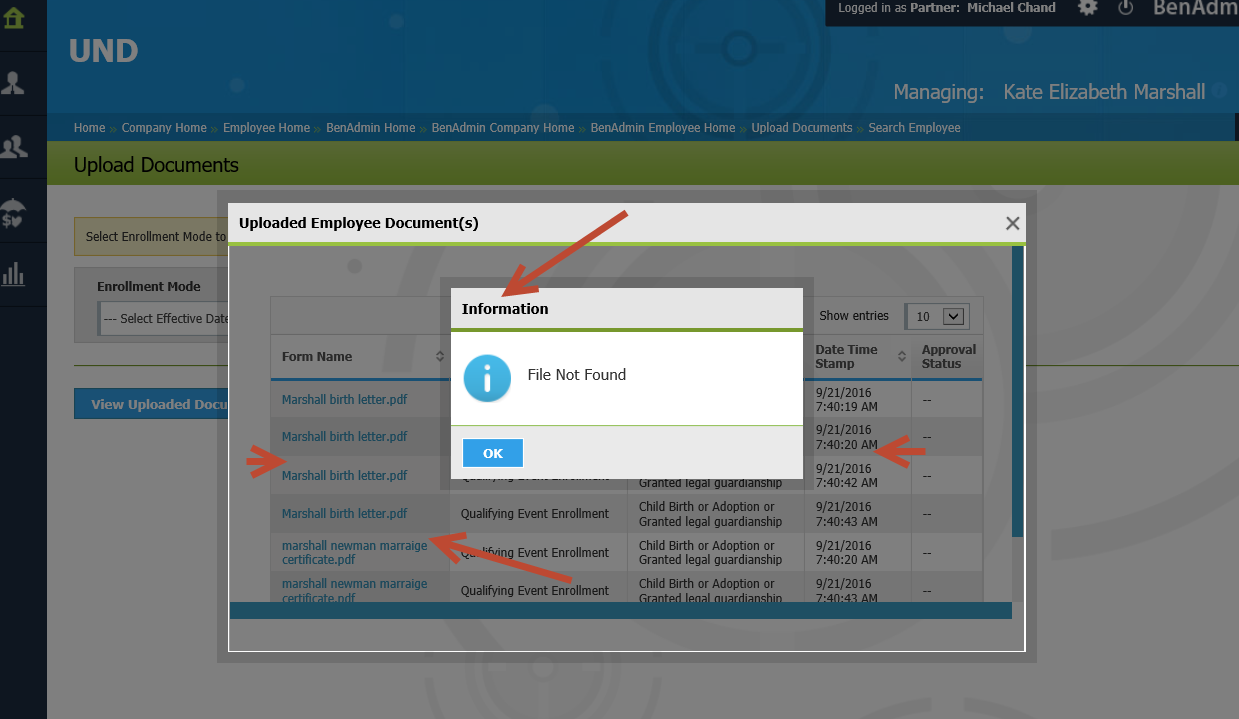The image size is (1239, 719).
Task: Sort by Date Time Stamp column arrows
Action: pyautogui.click(x=901, y=356)
